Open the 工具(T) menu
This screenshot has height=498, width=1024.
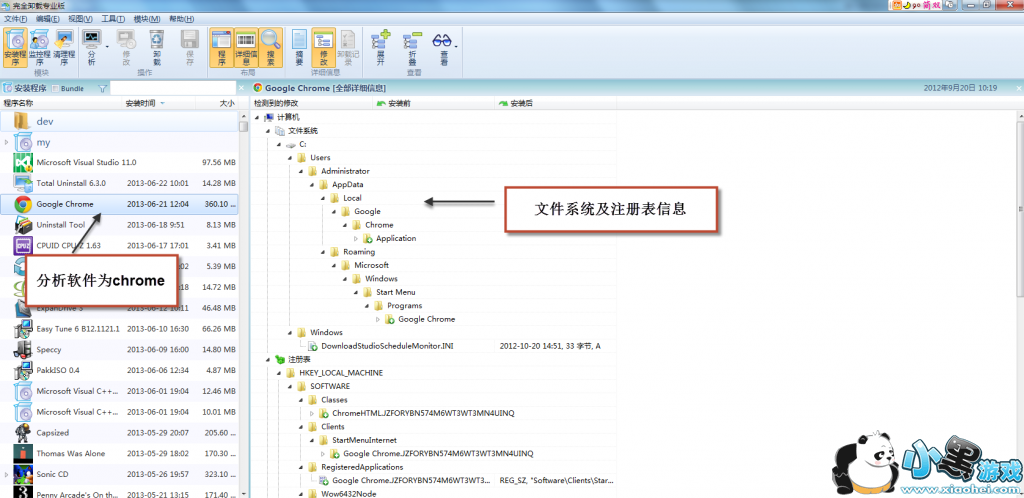pos(113,18)
